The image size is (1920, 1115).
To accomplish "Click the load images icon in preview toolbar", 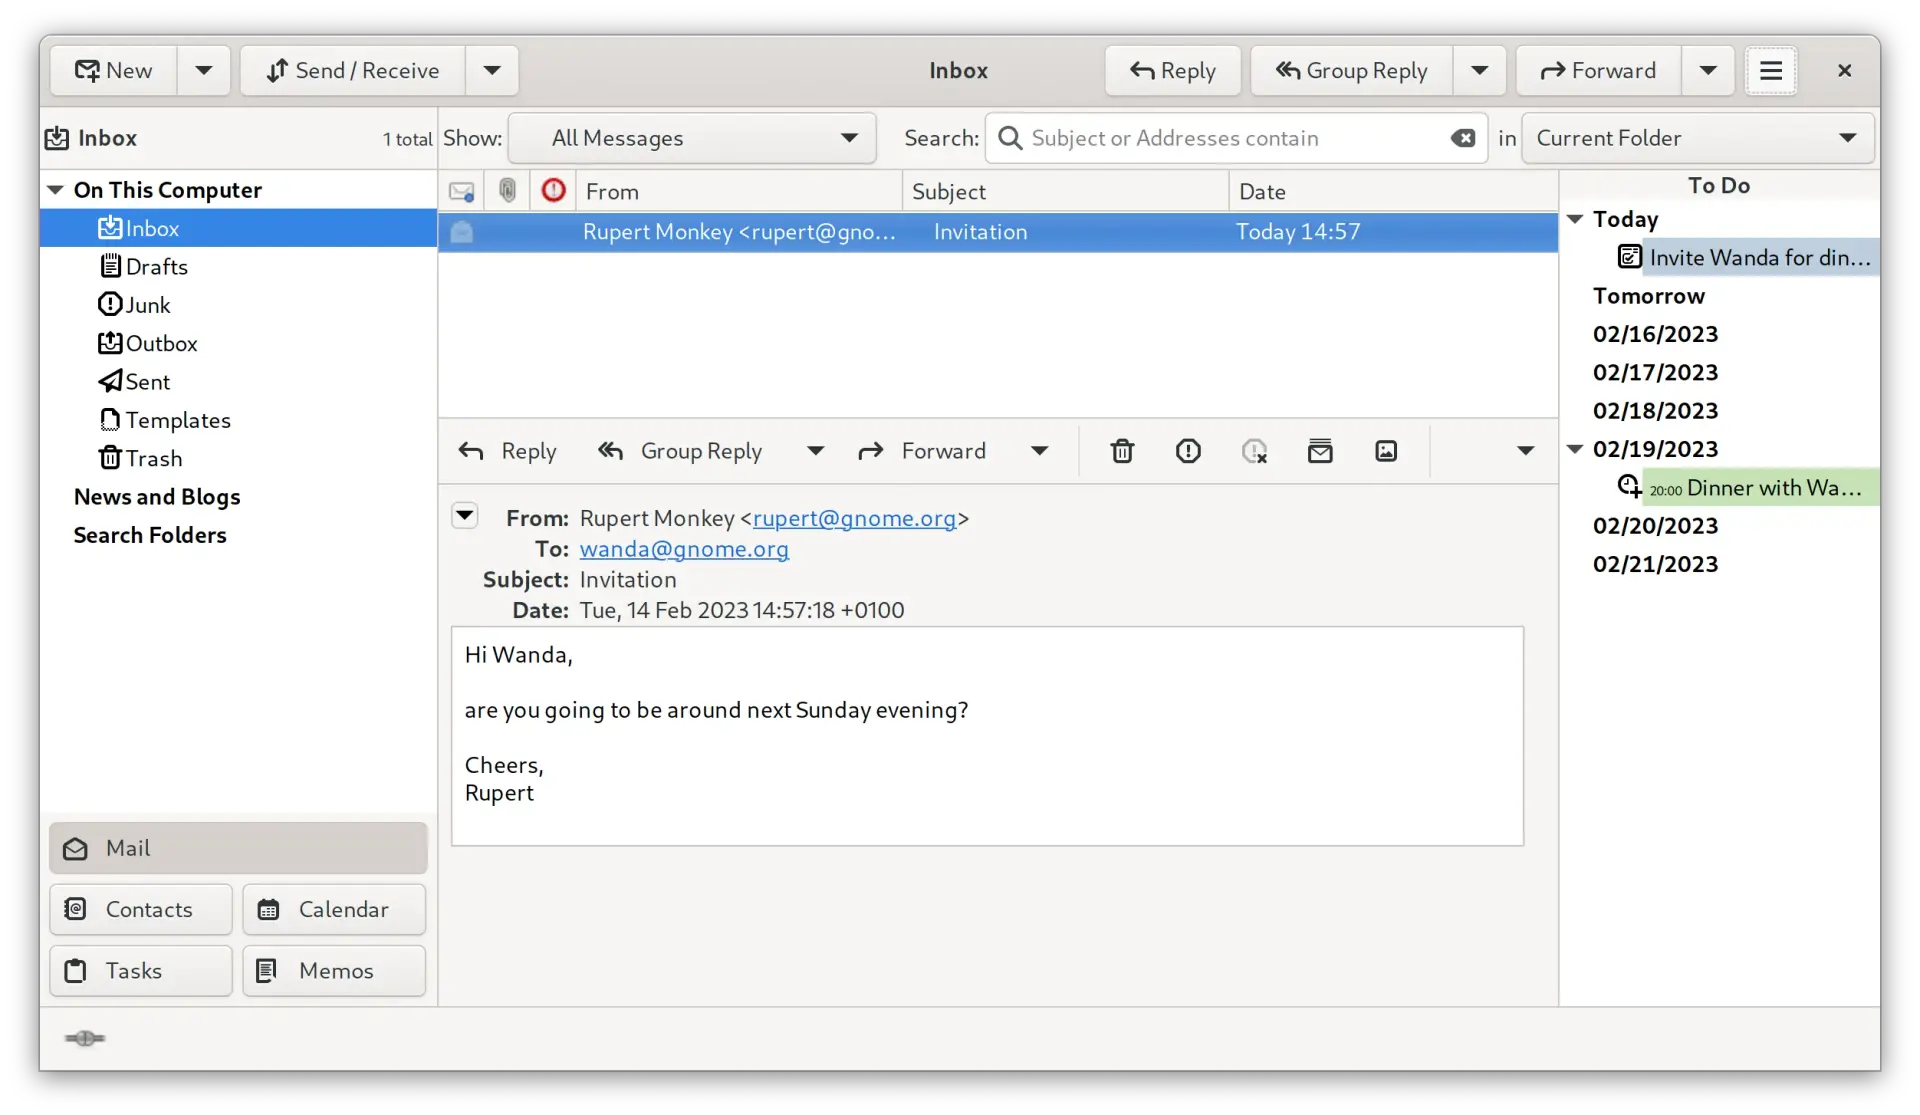I will pos(1386,451).
